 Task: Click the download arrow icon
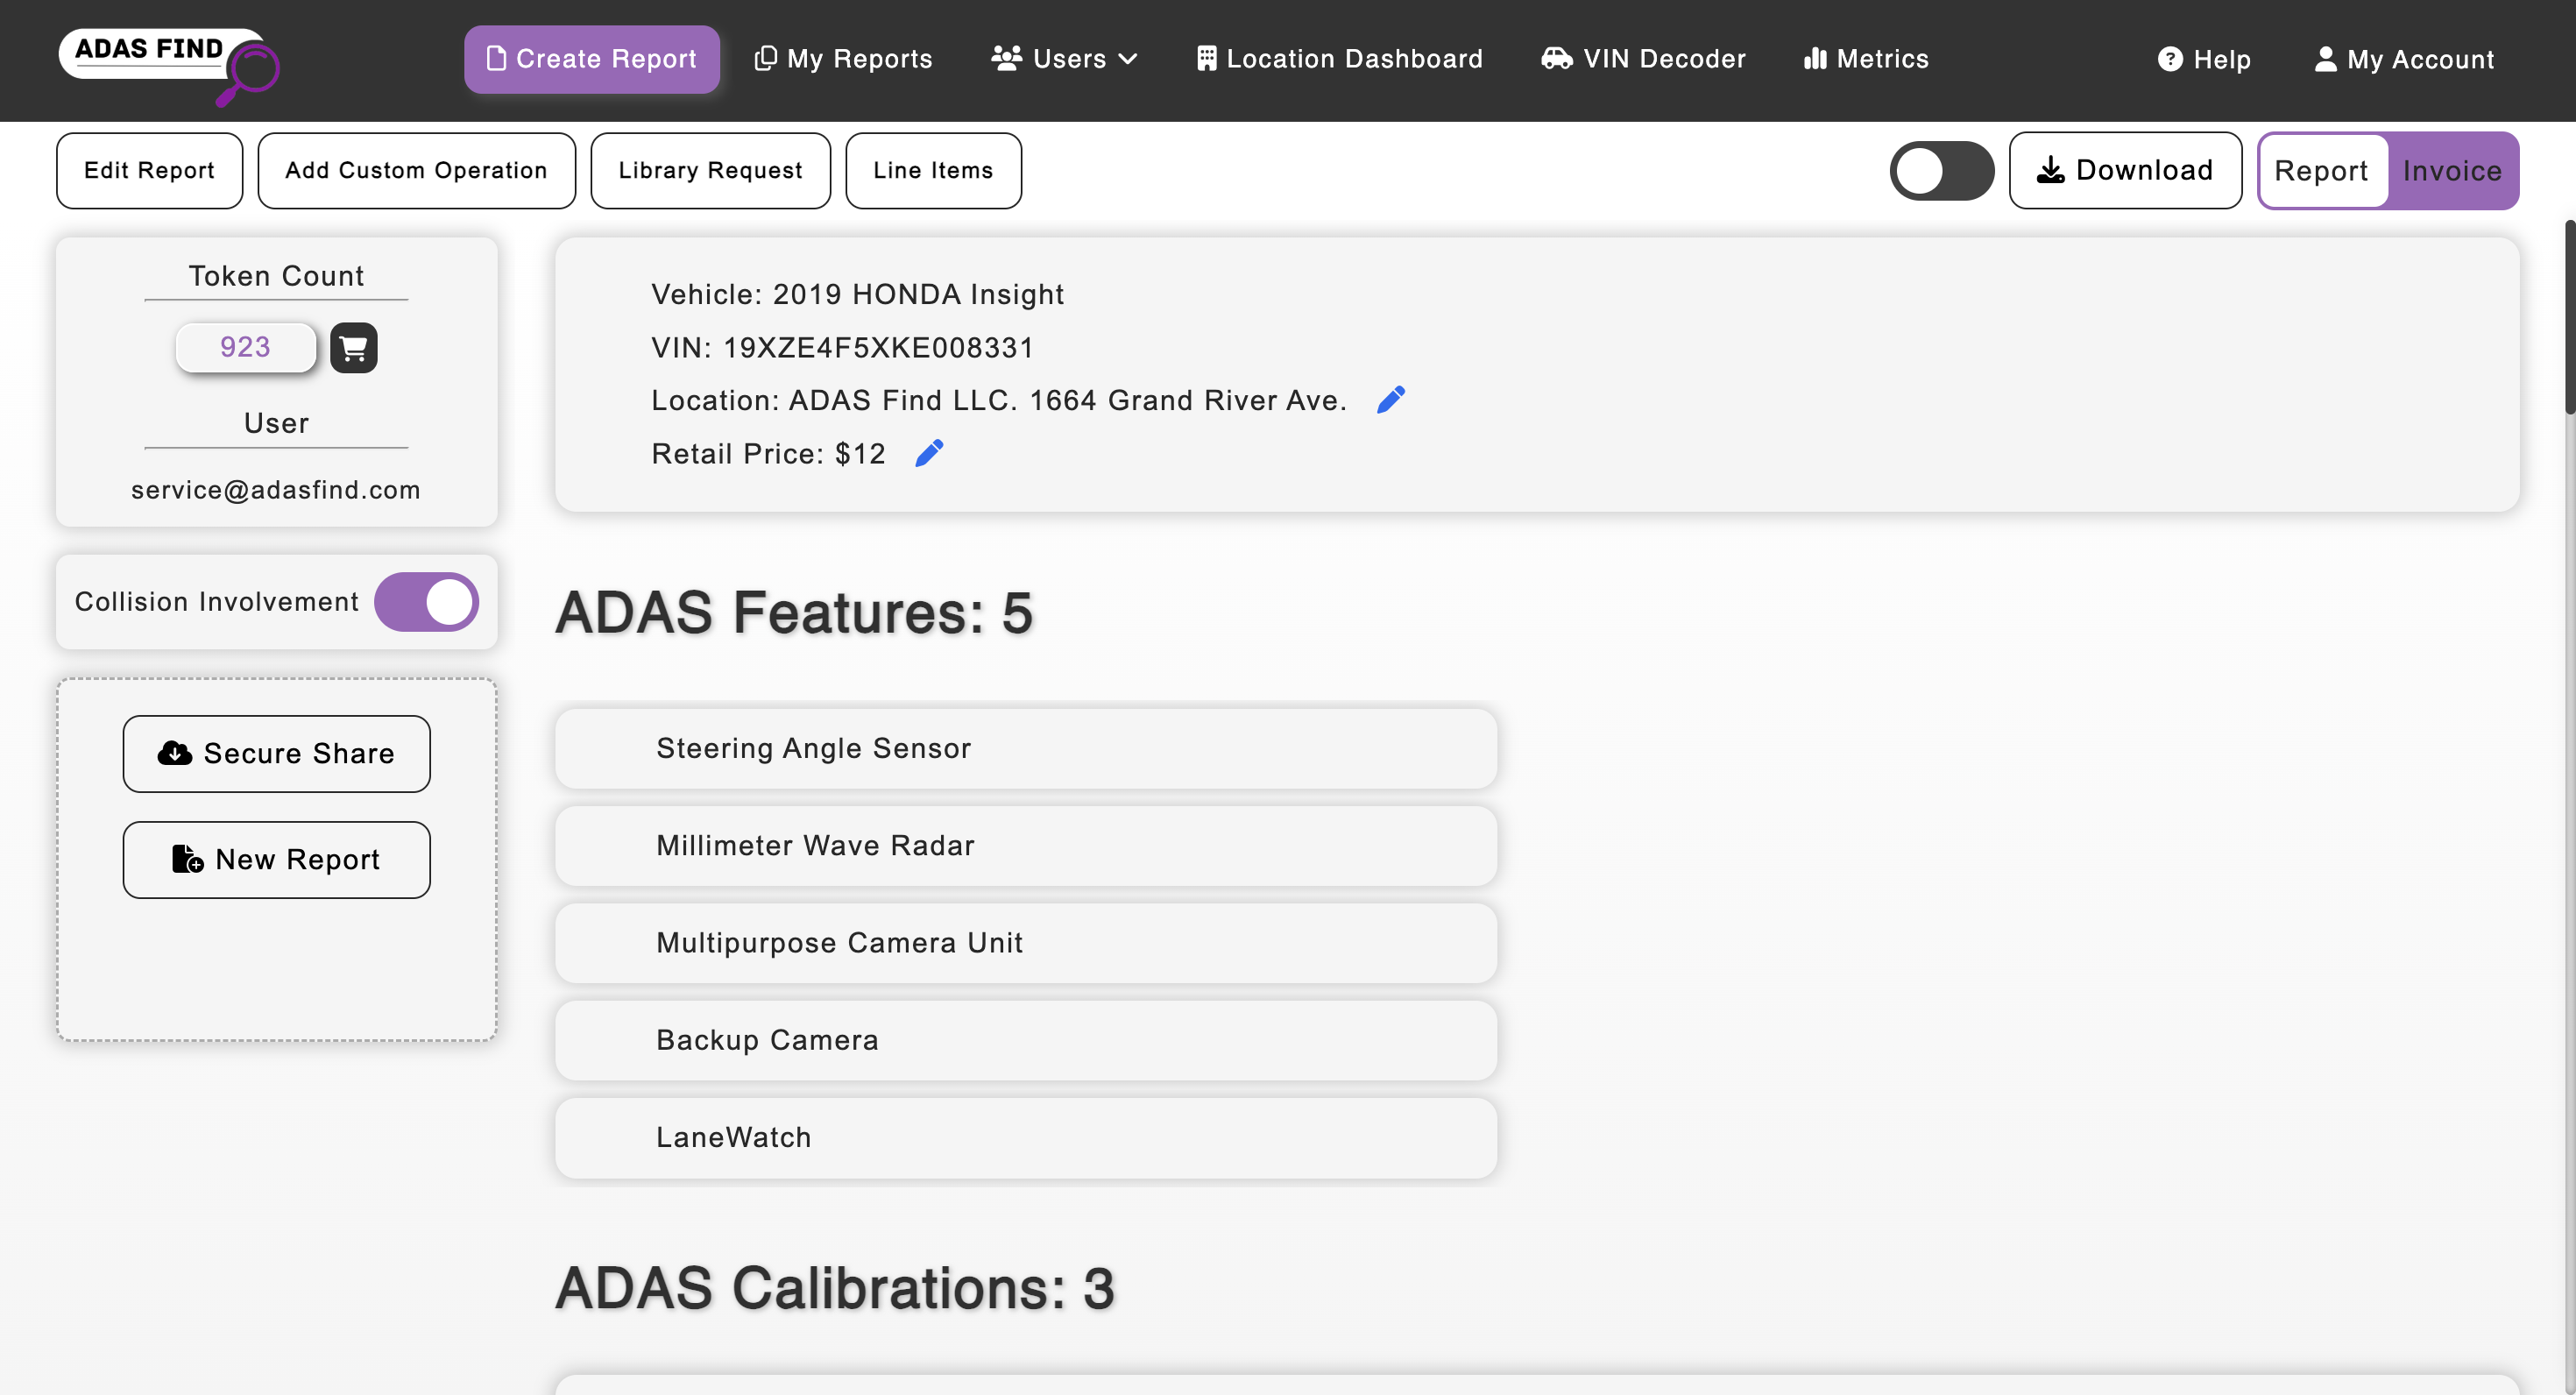click(x=2050, y=170)
